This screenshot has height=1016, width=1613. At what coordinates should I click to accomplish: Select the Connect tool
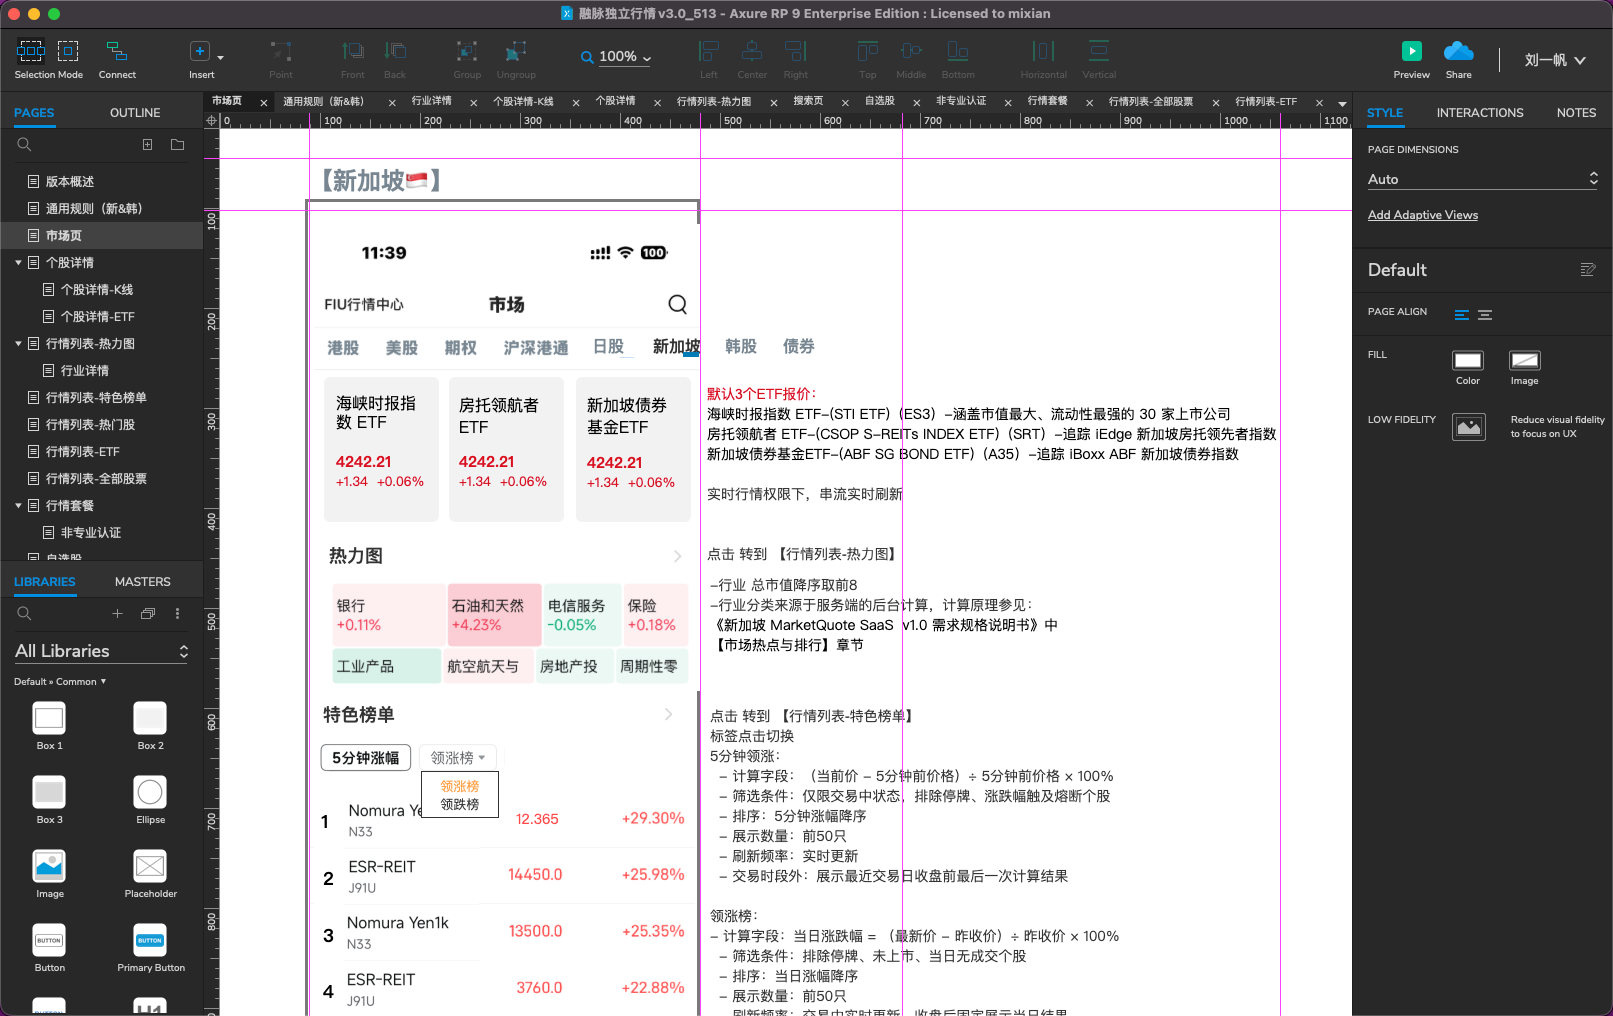117,51
